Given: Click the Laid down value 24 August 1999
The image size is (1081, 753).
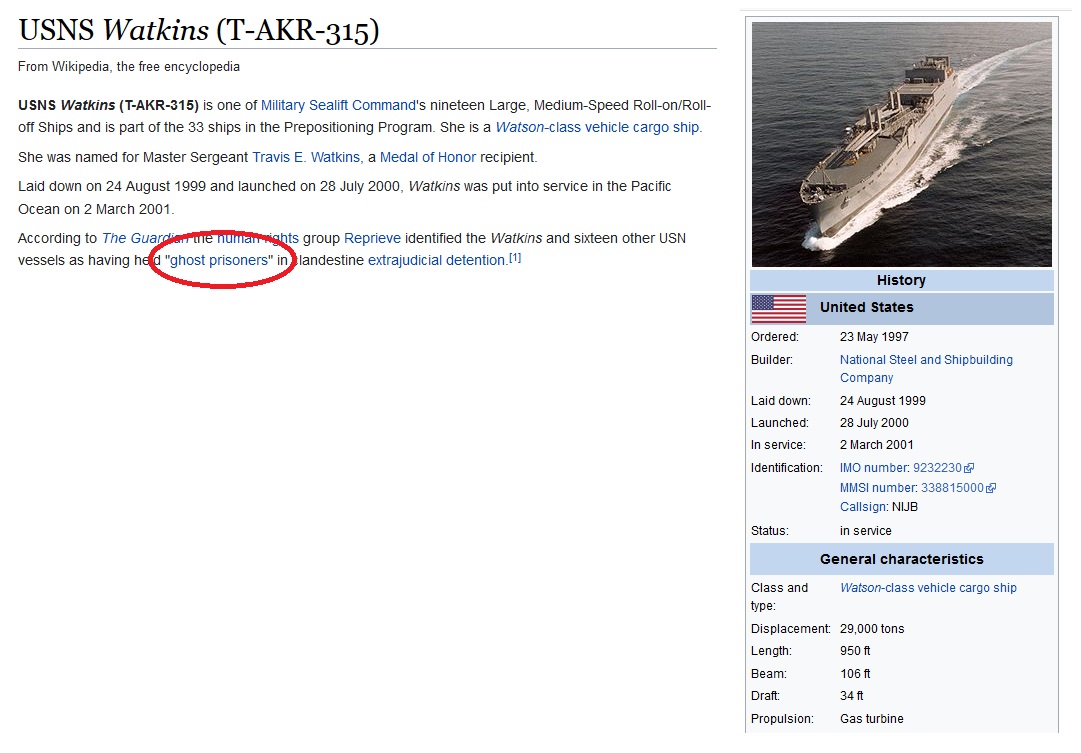Looking at the screenshot, I should coord(882,401).
